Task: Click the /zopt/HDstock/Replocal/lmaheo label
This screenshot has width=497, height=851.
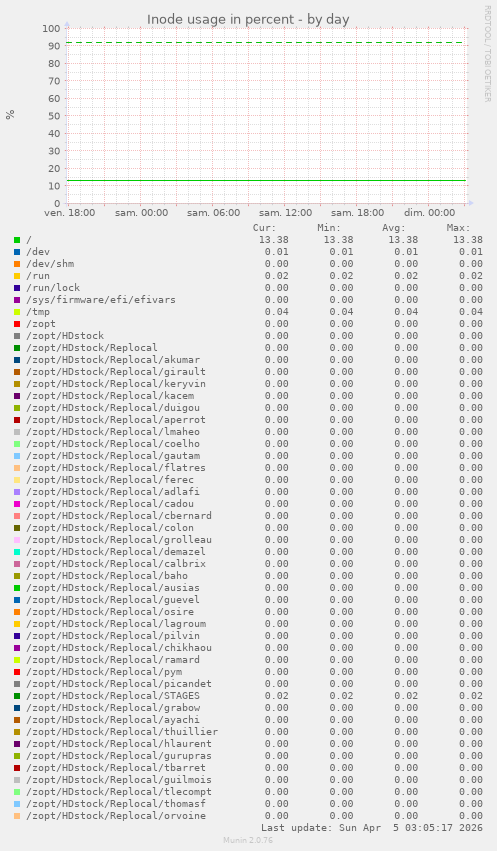Action: (113, 431)
